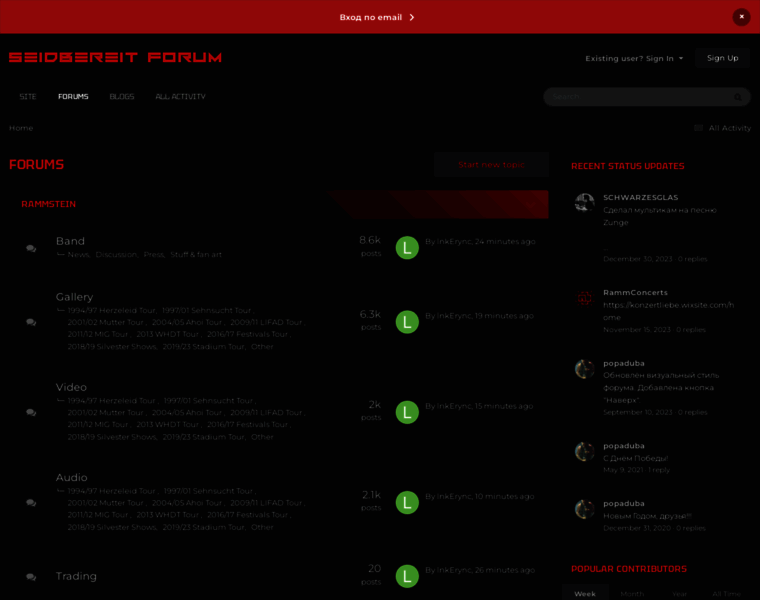Click the Band forum speech bubble icon
The image size is (760, 600).
(31, 248)
